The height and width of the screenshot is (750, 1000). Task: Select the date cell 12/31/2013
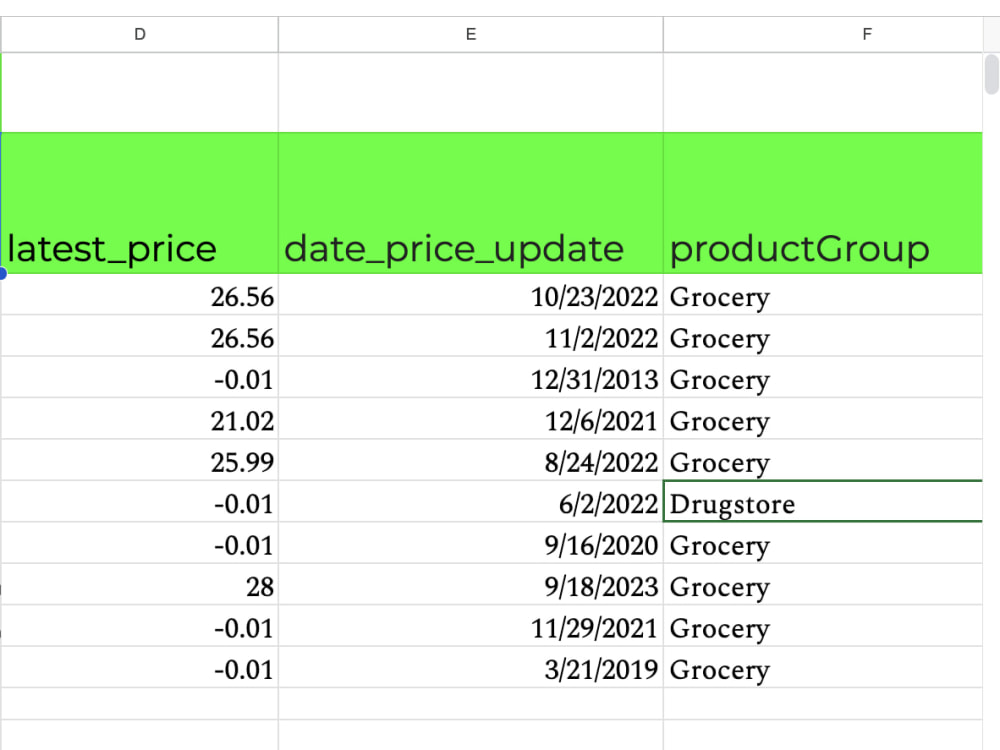pos(471,378)
